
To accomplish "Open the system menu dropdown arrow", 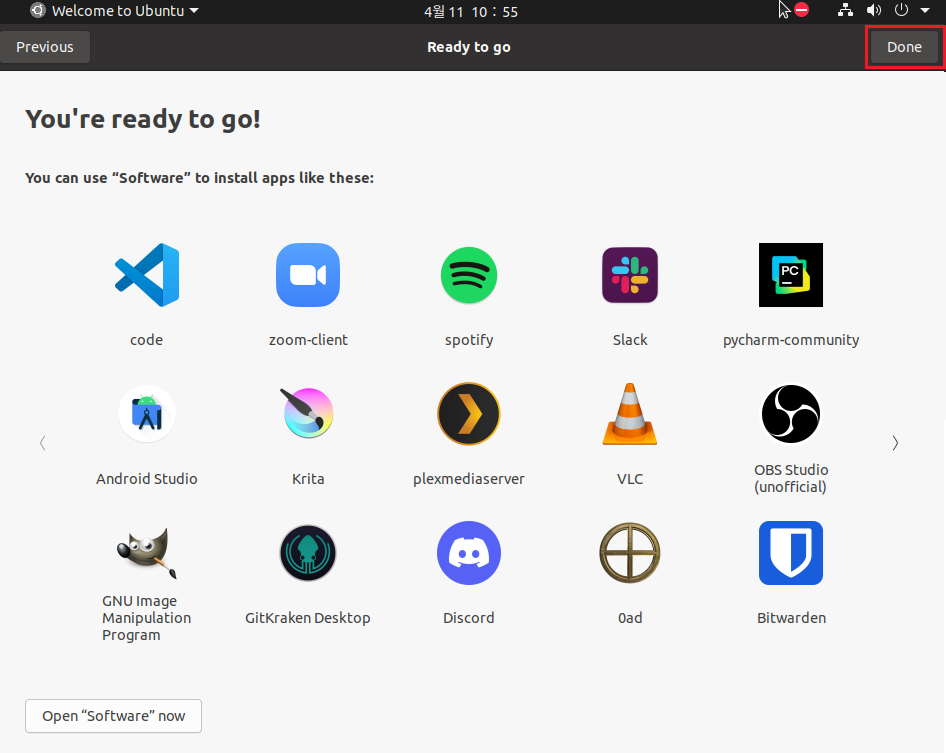I will [x=925, y=10].
